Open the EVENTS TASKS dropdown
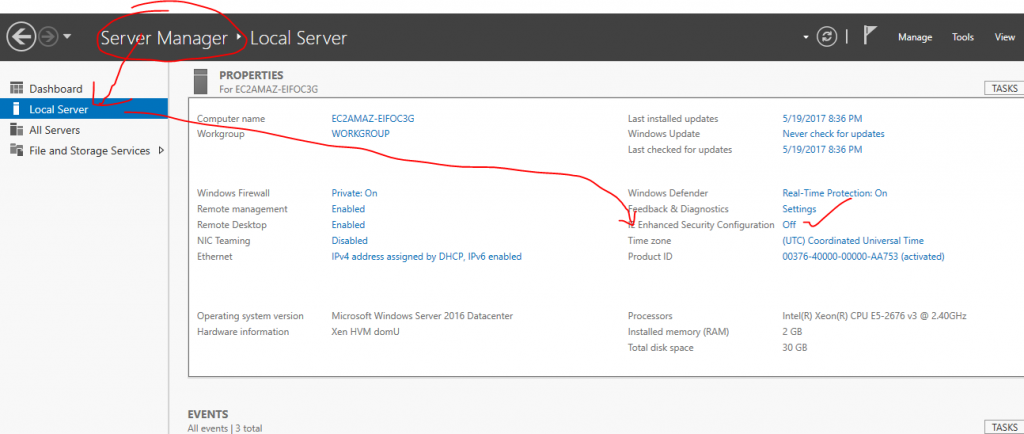The height and width of the screenshot is (434, 1024). click(1003, 427)
